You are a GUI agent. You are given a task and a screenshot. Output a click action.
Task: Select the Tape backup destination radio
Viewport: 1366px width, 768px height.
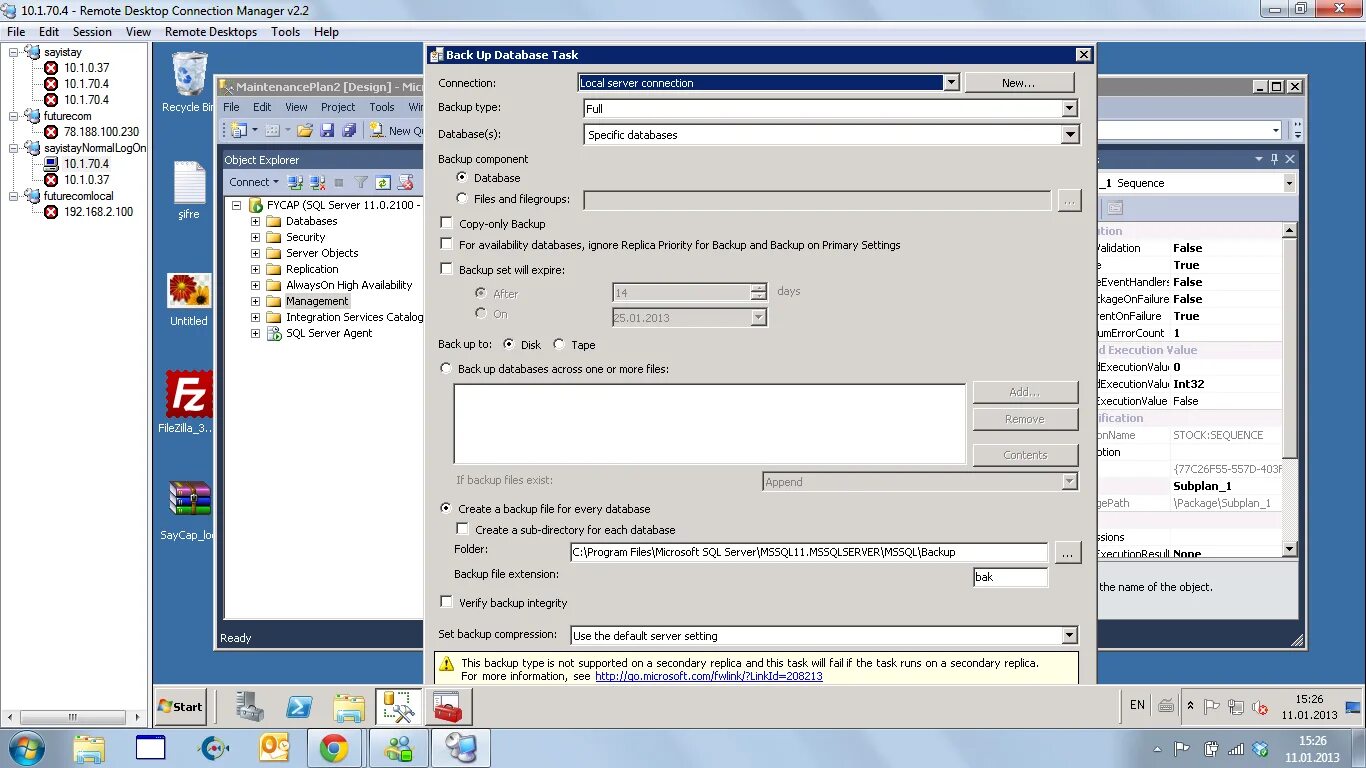point(559,344)
